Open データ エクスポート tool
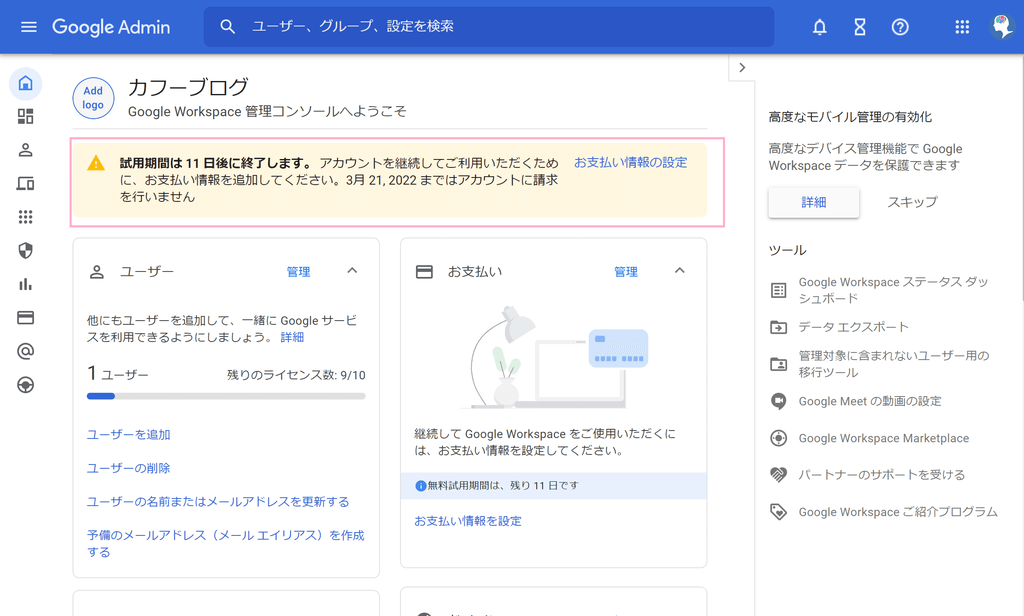 pyautogui.click(x=854, y=327)
